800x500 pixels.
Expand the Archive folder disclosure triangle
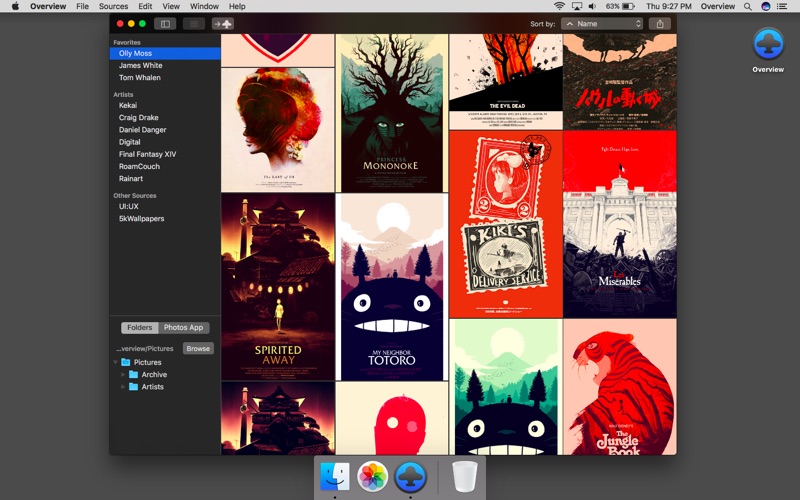click(x=123, y=374)
